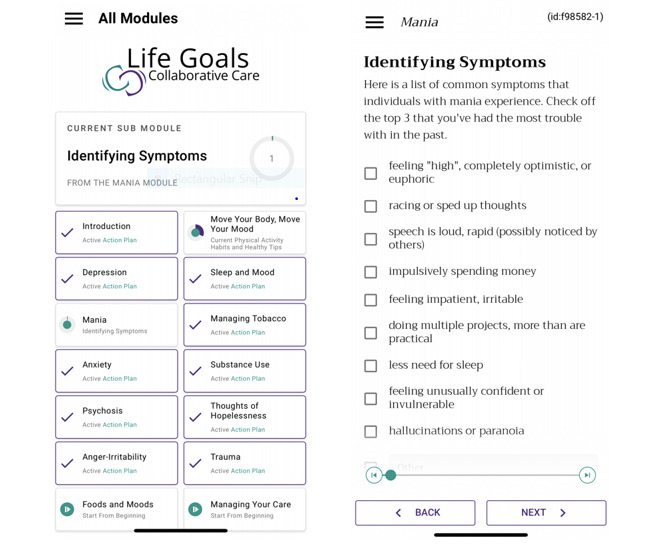The width and height of the screenshot is (658, 544).
Task: Click skip-to-start icon on progress bar
Action: (374, 475)
